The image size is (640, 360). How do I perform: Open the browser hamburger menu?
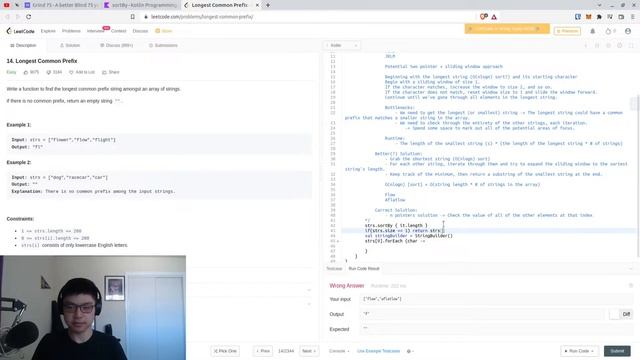coord(633,17)
